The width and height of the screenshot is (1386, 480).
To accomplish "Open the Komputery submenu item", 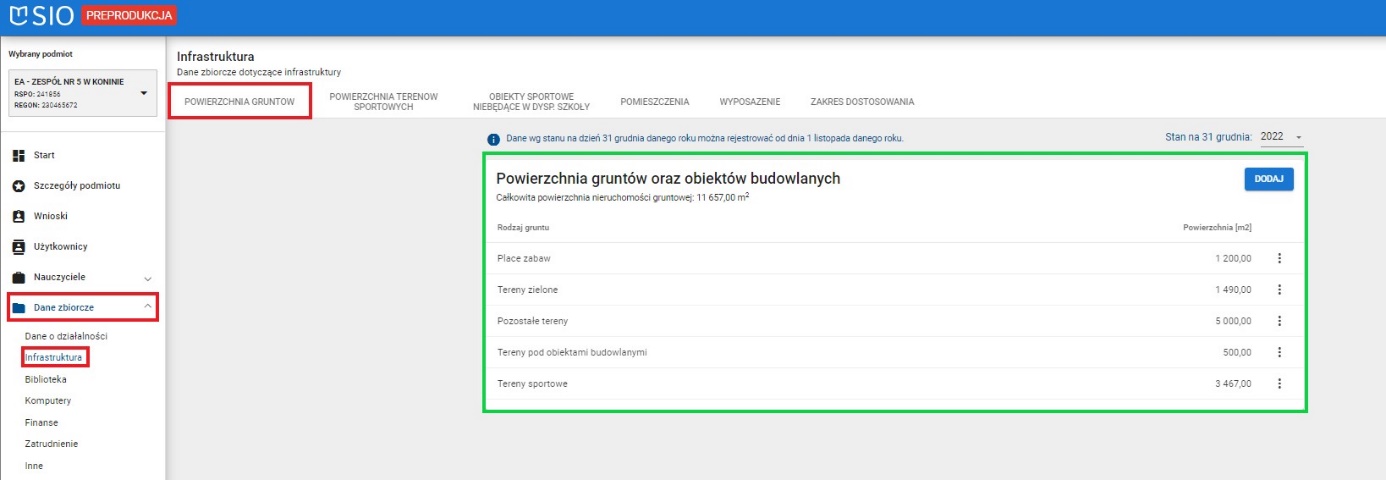I will click(x=48, y=401).
